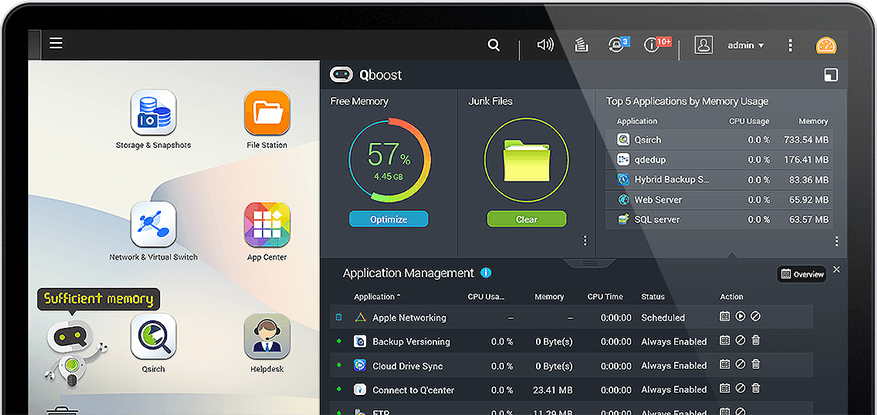Screen dimensions: 877x415
Task: Click the search magnifier in top bar
Action: [494, 45]
